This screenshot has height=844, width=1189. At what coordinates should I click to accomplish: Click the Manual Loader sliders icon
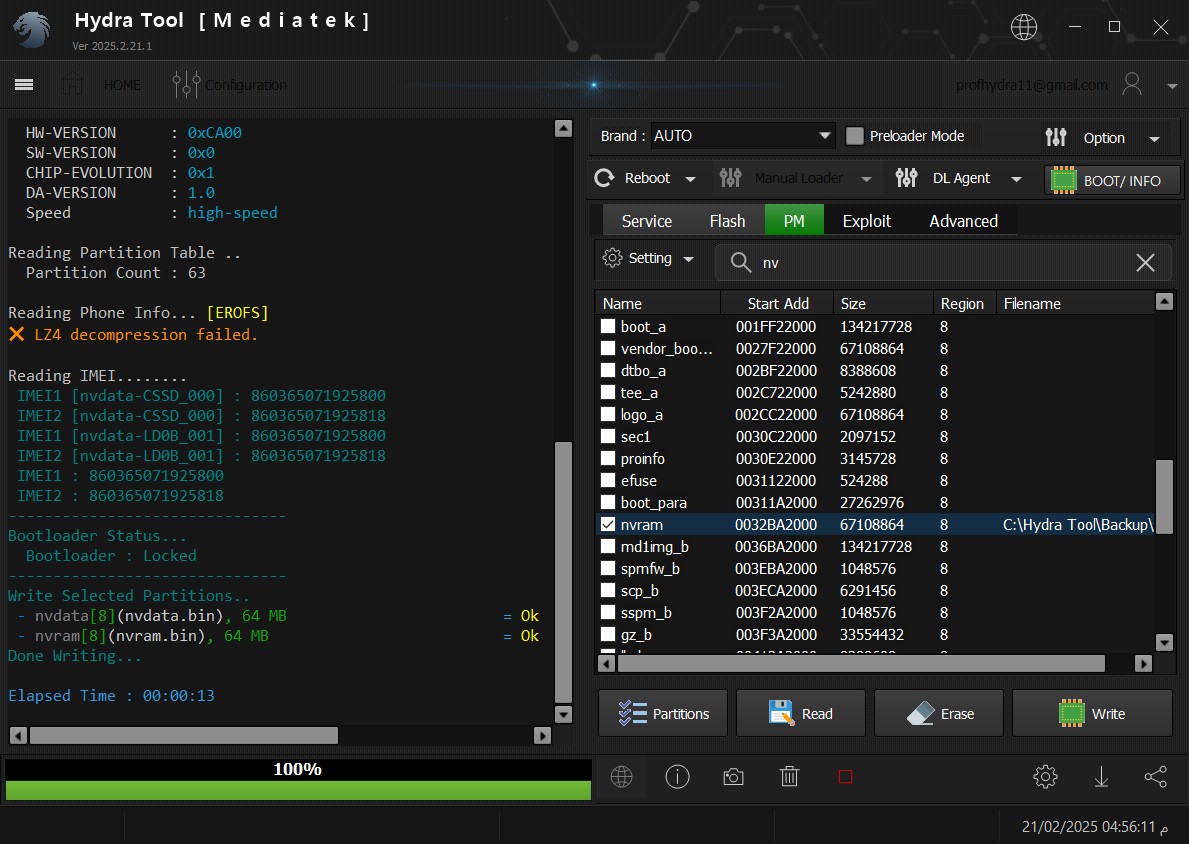(x=730, y=178)
